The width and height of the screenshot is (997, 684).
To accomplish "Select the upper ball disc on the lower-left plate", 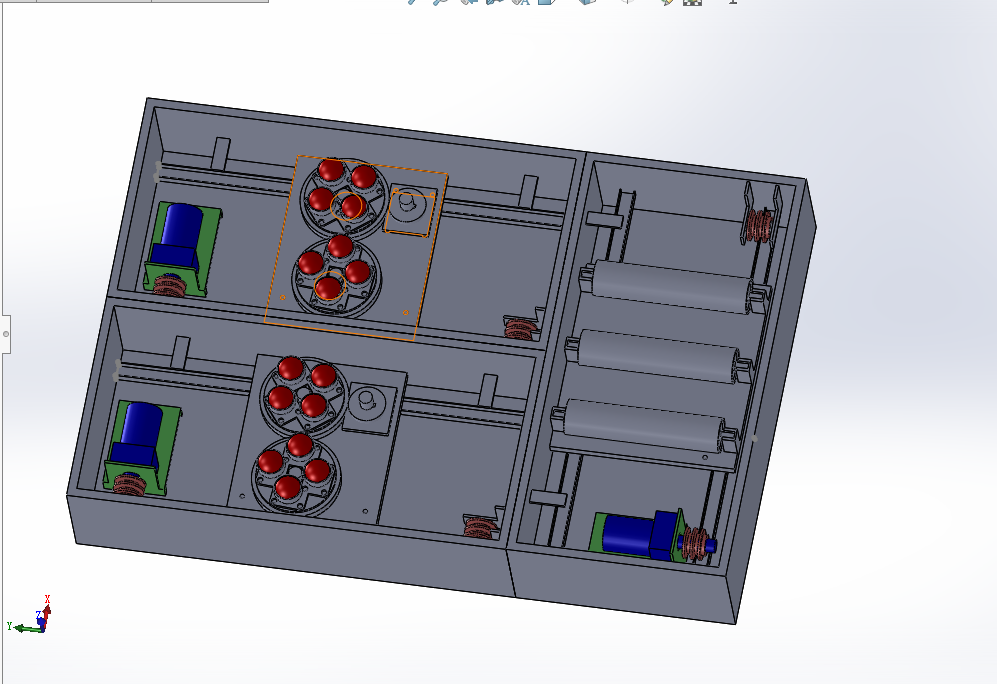I will click(x=304, y=395).
